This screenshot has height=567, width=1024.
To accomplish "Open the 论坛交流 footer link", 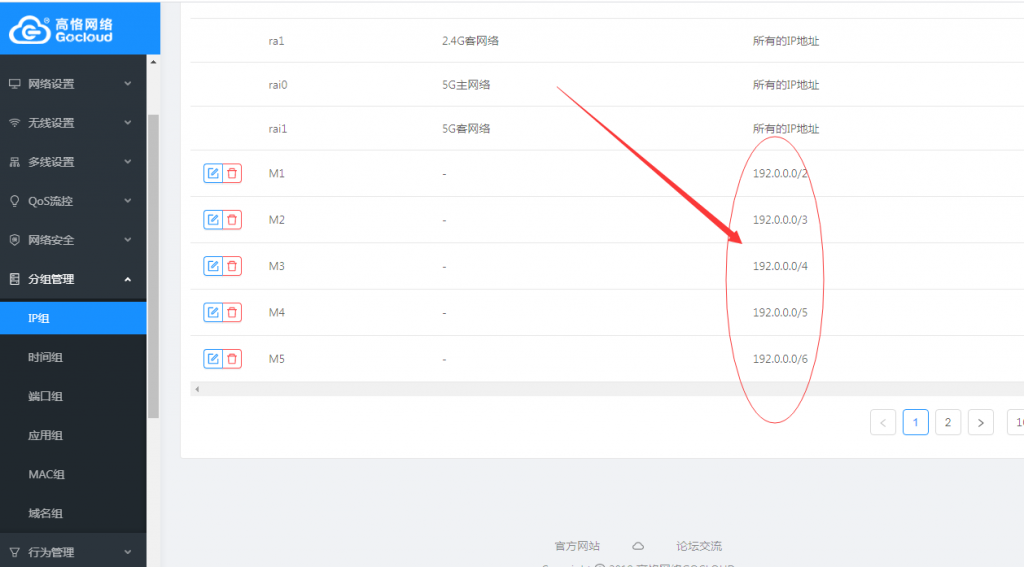I will point(699,546).
